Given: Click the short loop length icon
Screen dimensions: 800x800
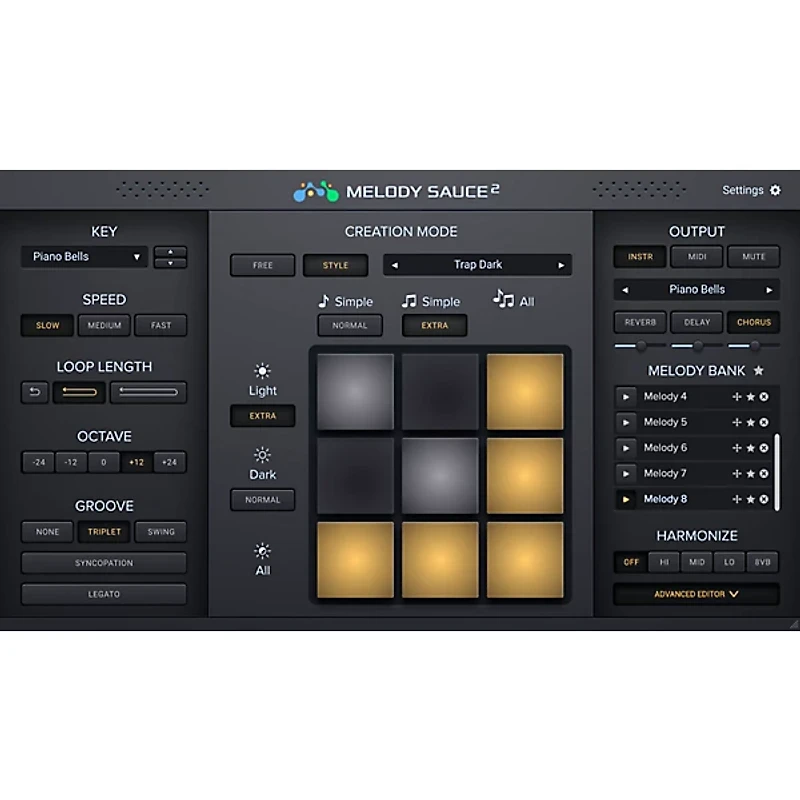Looking at the screenshot, I should (x=80, y=392).
